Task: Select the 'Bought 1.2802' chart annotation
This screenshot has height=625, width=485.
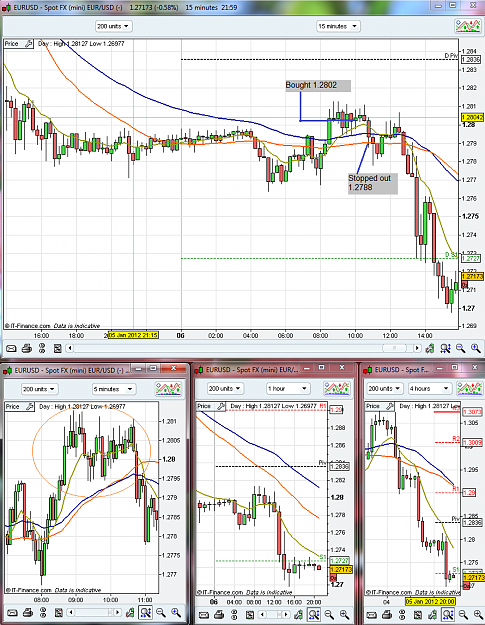Action: point(318,86)
